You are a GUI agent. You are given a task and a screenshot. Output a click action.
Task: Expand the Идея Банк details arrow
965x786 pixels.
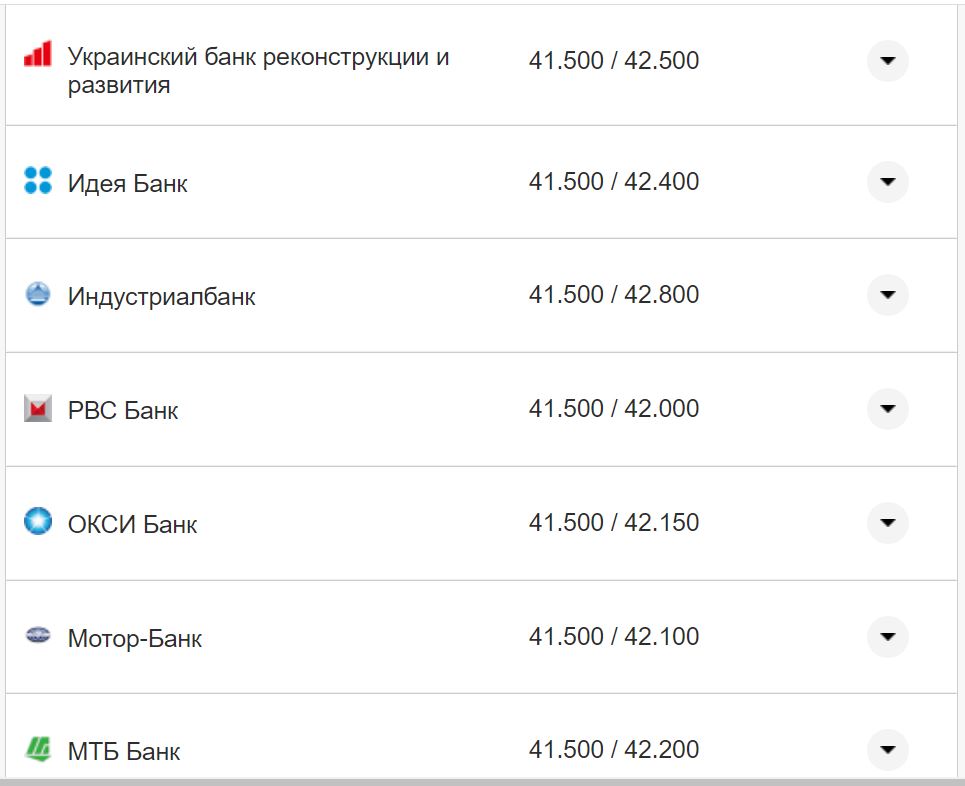(x=887, y=182)
